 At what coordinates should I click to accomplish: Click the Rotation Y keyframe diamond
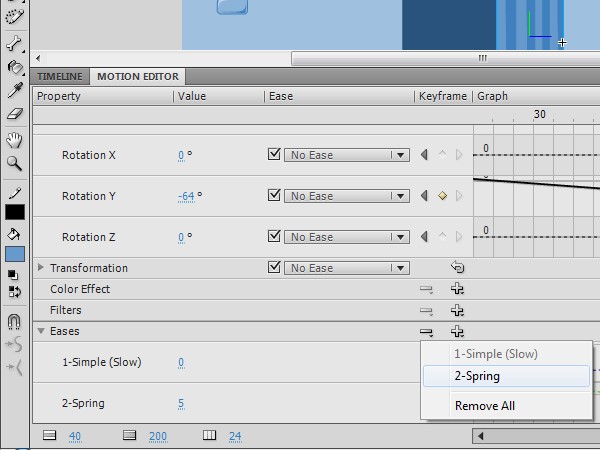(x=442, y=196)
